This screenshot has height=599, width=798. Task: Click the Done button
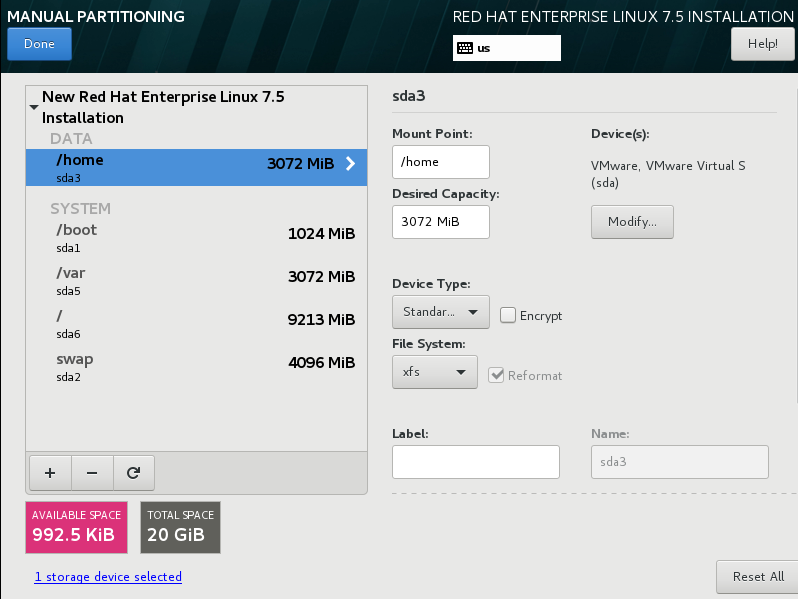[x=39, y=44]
